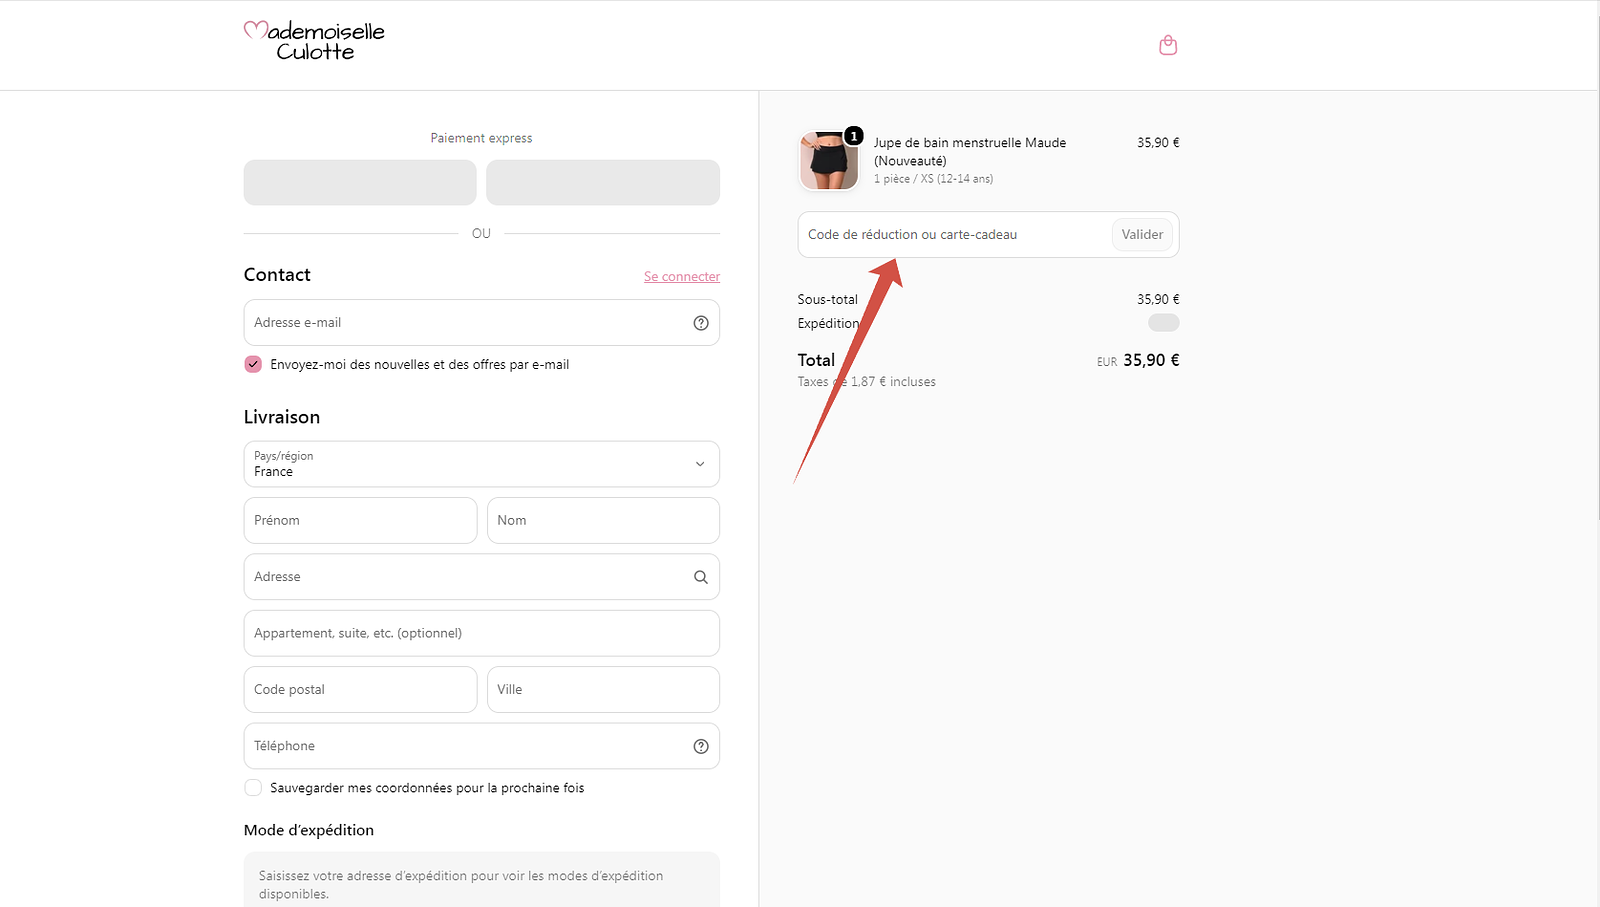This screenshot has width=1600, height=907.
Task: Click the email field help question icon
Action: click(x=701, y=323)
